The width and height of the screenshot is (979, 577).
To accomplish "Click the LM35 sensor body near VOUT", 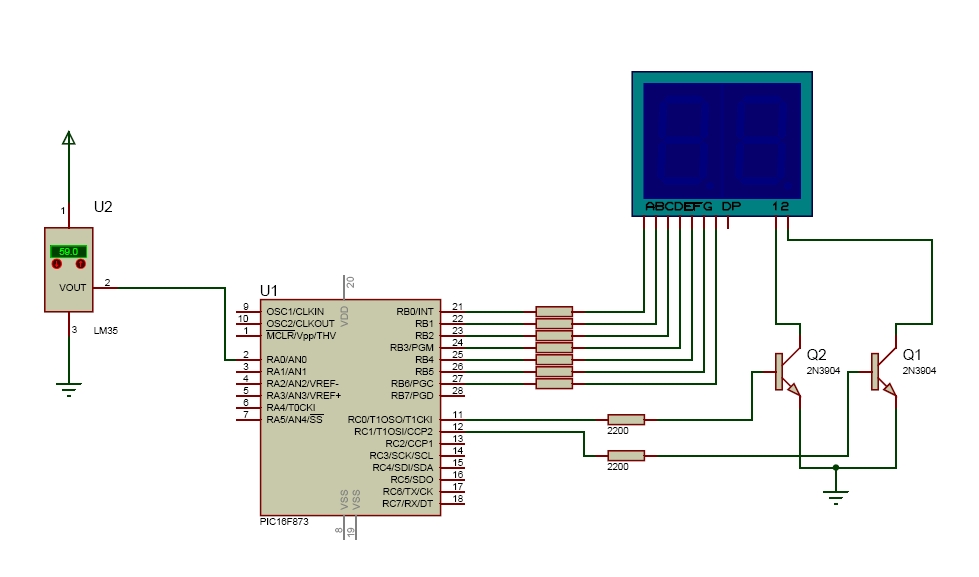I will click(x=69, y=269).
